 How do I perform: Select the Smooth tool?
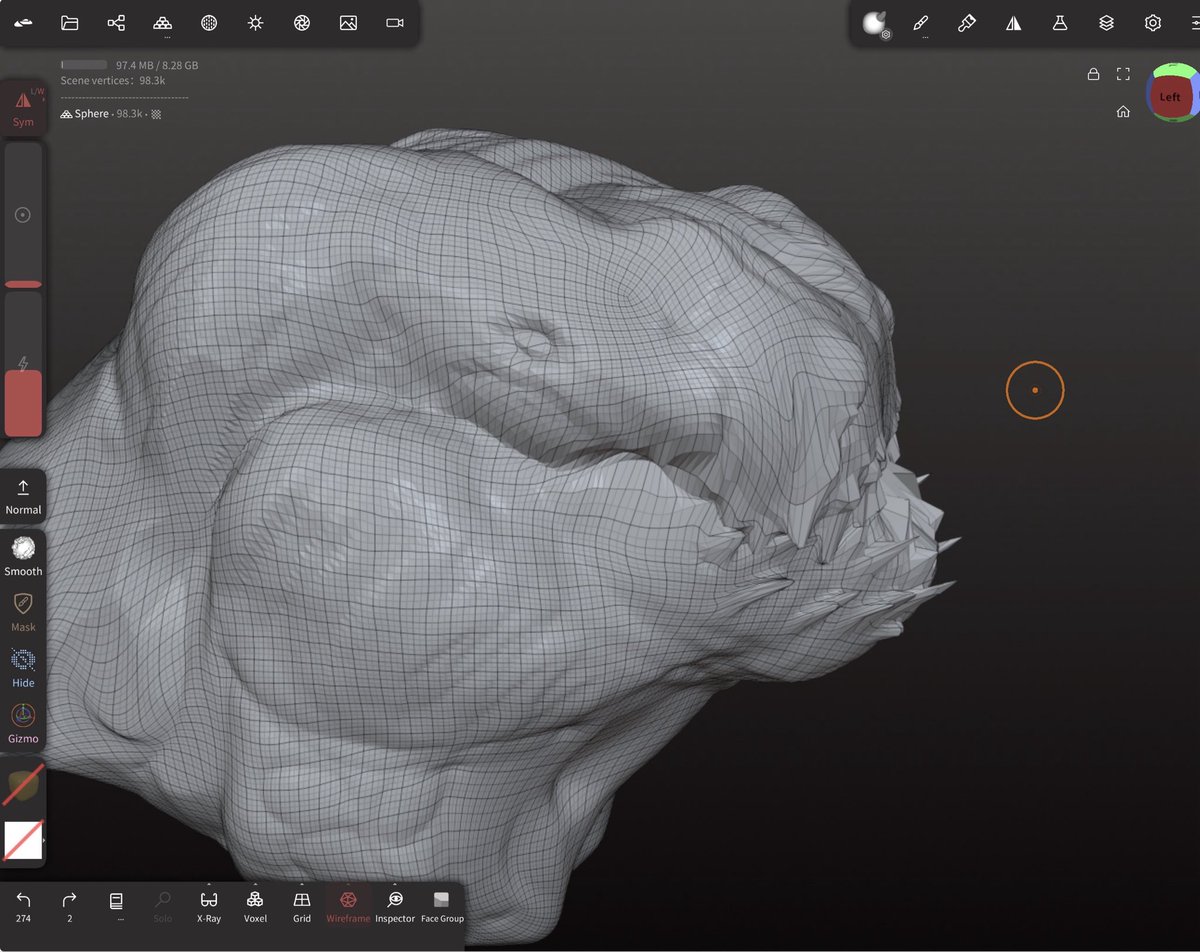(23, 553)
